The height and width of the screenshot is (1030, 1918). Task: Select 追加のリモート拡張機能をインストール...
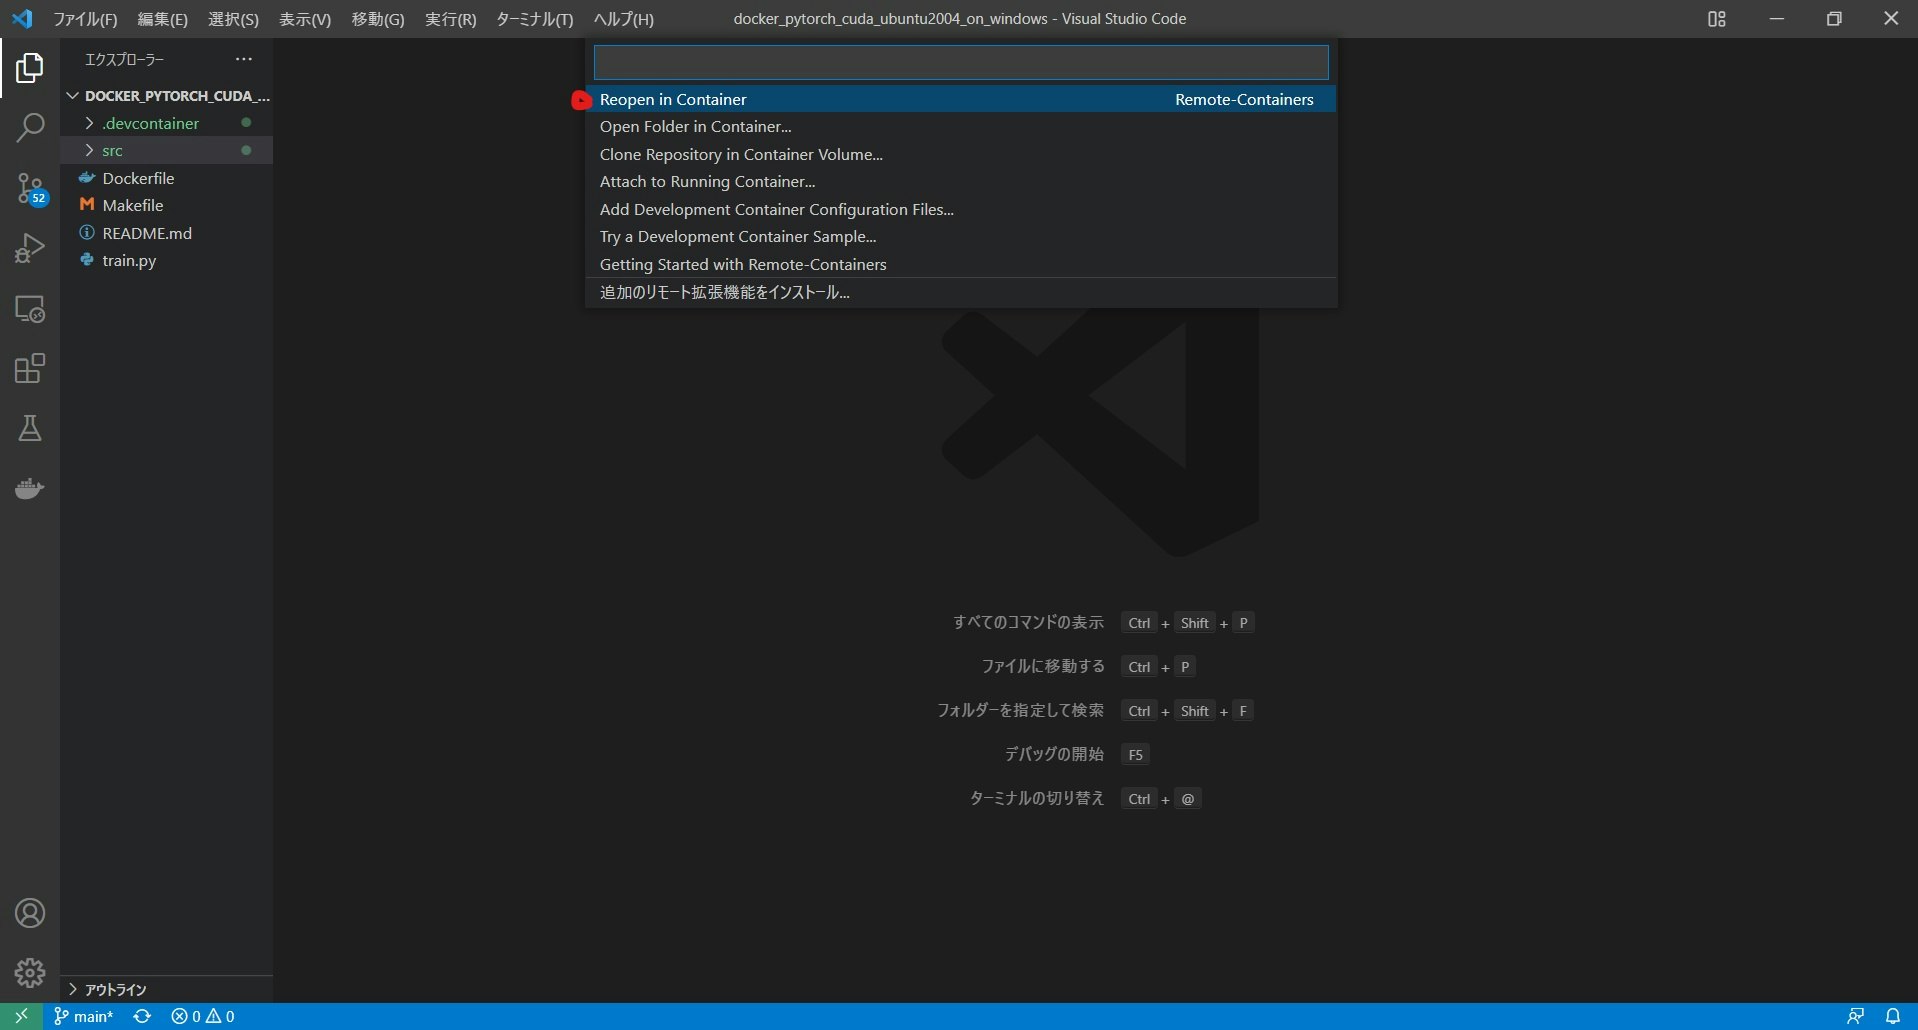tap(961, 292)
